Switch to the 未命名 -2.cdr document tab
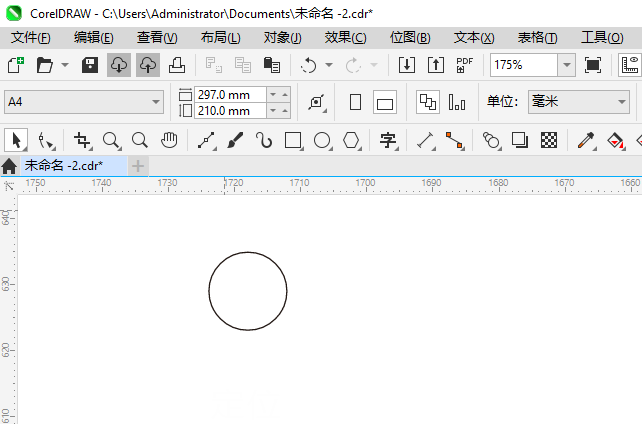 [x=74, y=166]
